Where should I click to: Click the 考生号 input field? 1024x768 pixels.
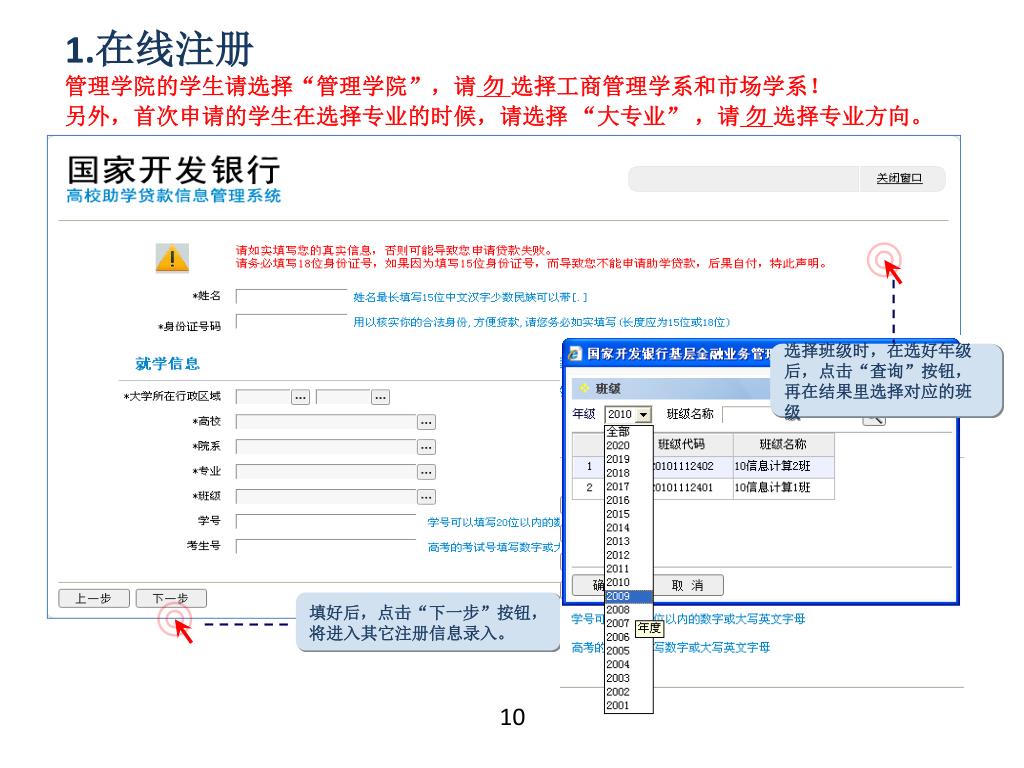click(x=327, y=546)
